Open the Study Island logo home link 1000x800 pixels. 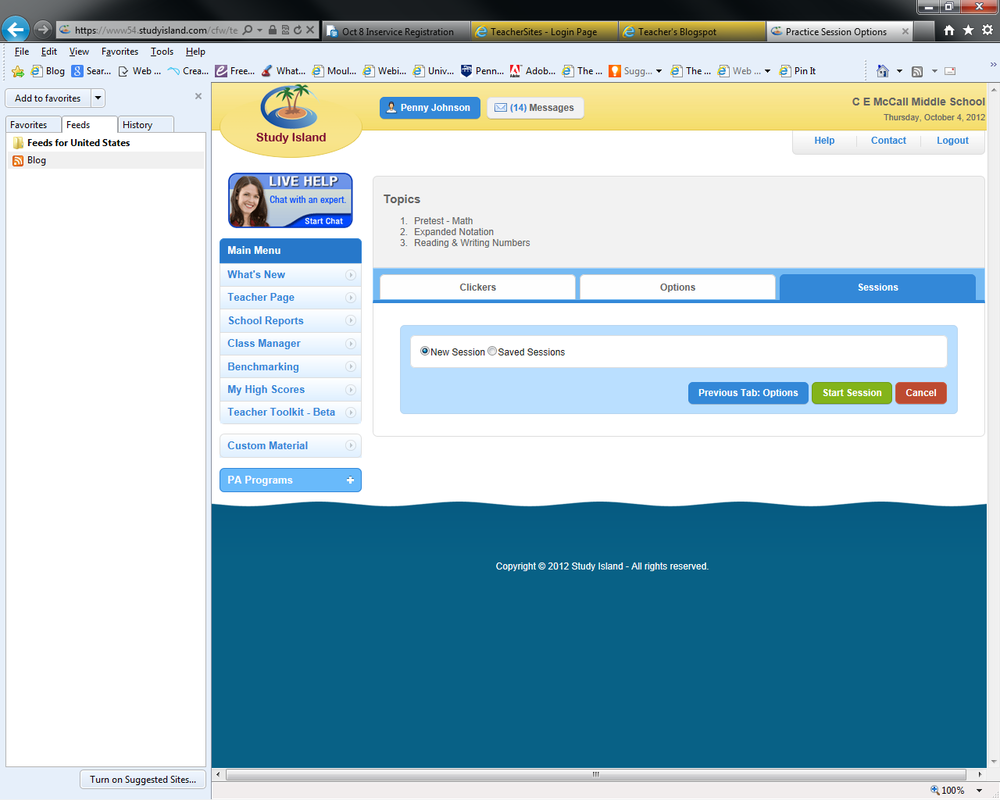click(289, 116)
